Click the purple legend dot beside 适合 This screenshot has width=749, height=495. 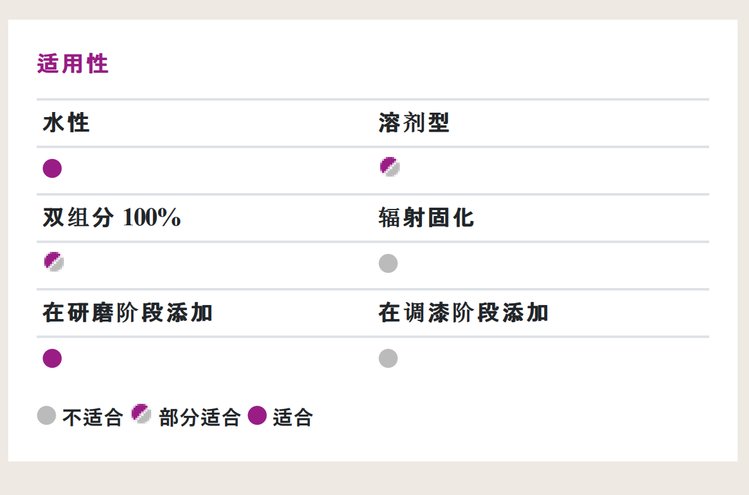[x=257, y=416]
